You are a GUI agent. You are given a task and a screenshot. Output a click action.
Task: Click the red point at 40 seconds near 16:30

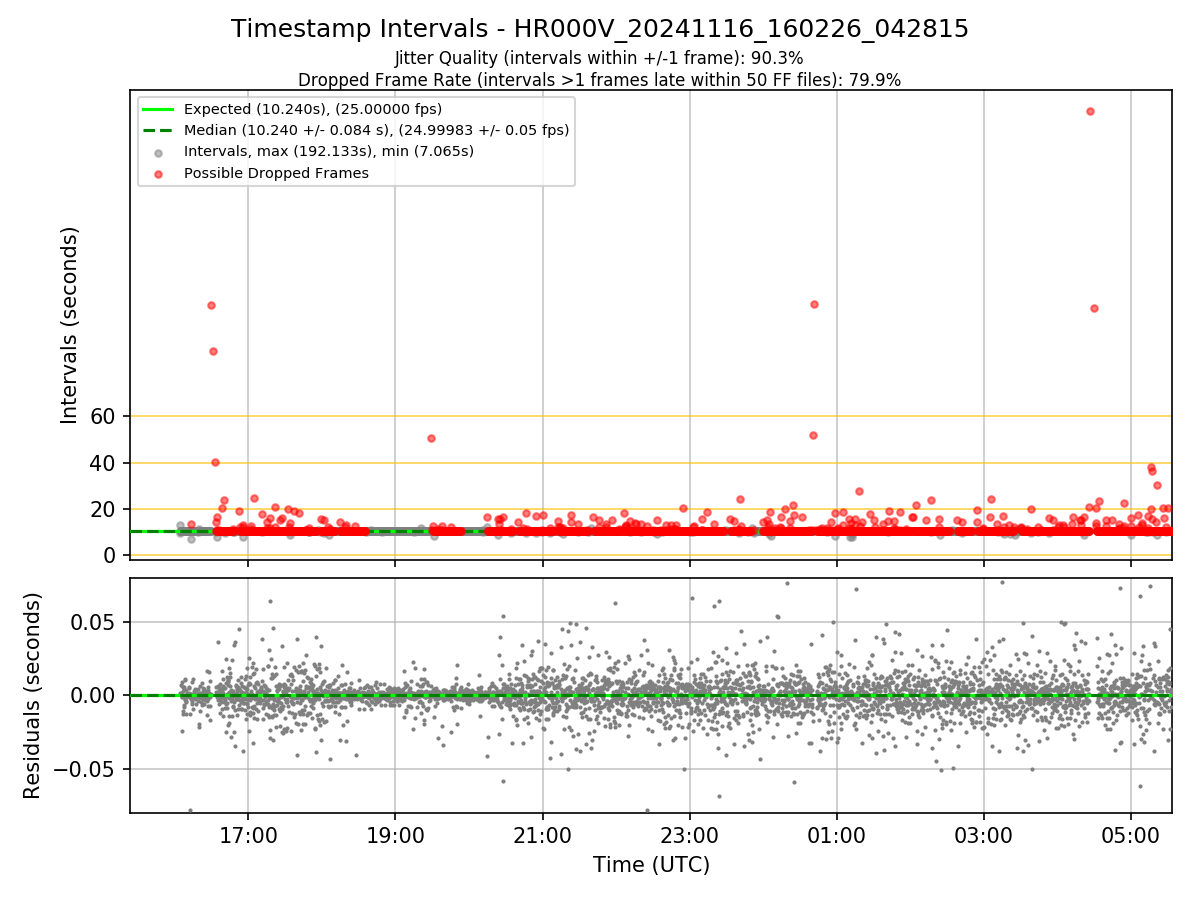(215, 462)
